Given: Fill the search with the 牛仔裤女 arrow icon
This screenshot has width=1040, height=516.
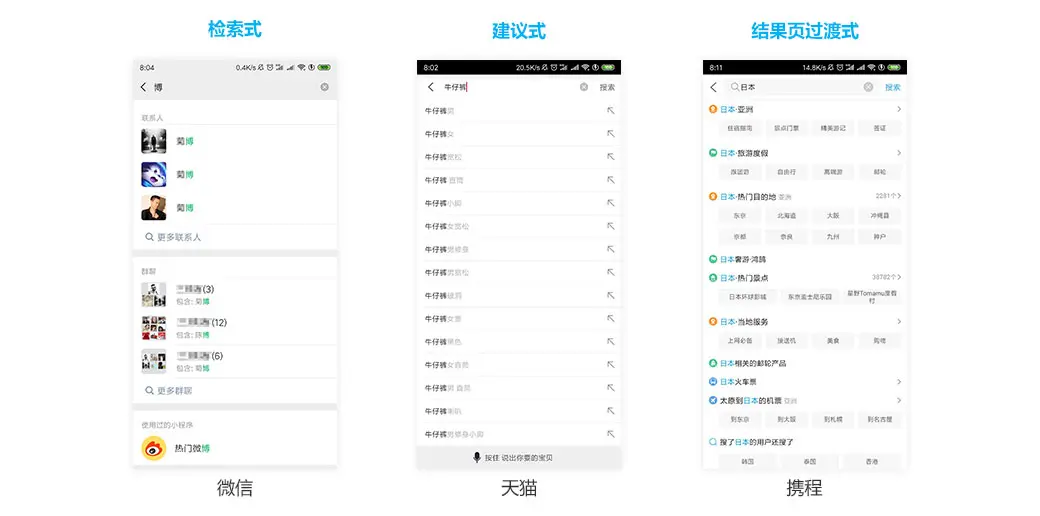Looking at the screenshot, I should 611,134.
